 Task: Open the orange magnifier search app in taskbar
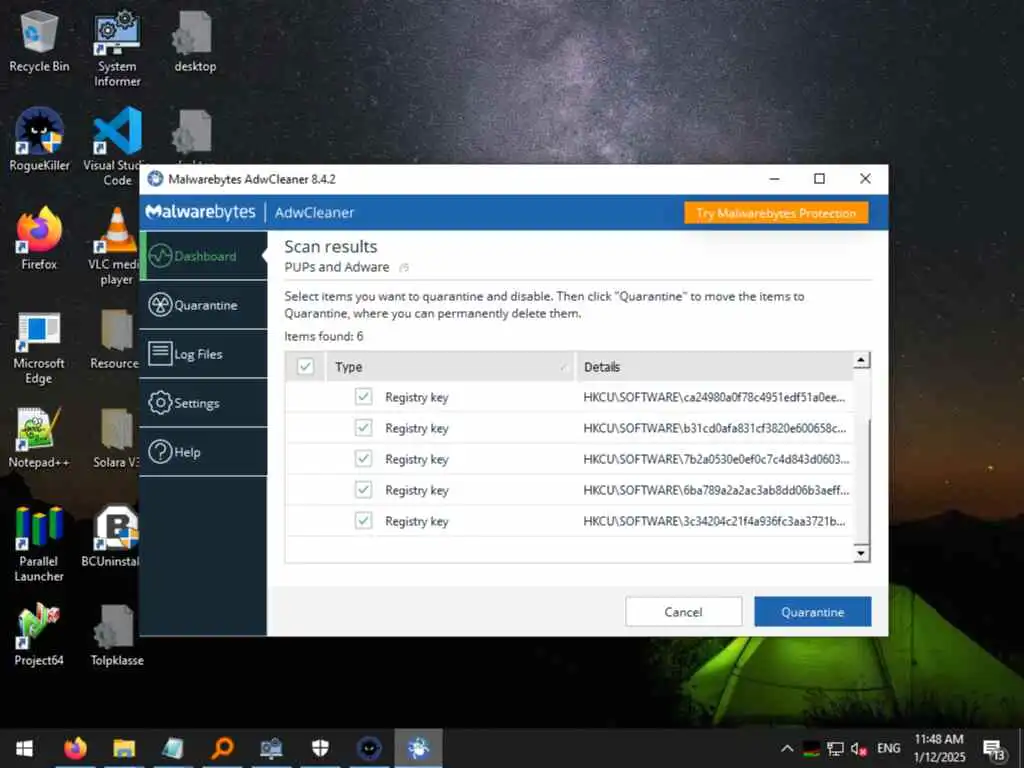tap(222, 748)
